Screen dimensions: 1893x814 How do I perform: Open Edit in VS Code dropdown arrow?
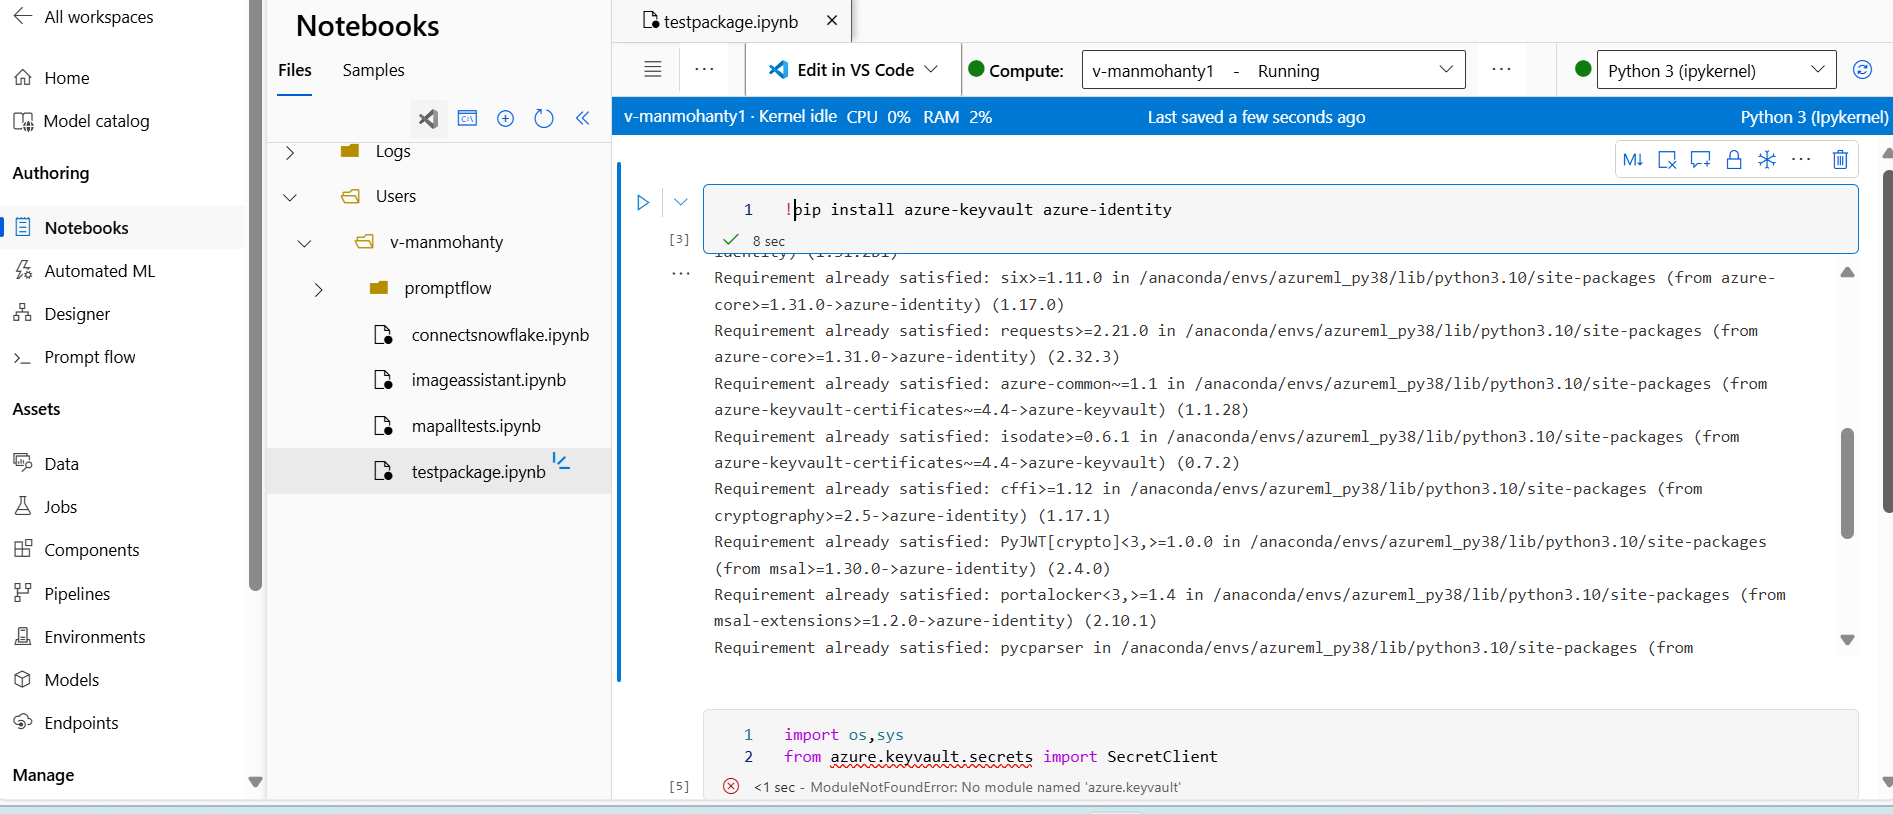click(932, 69)
